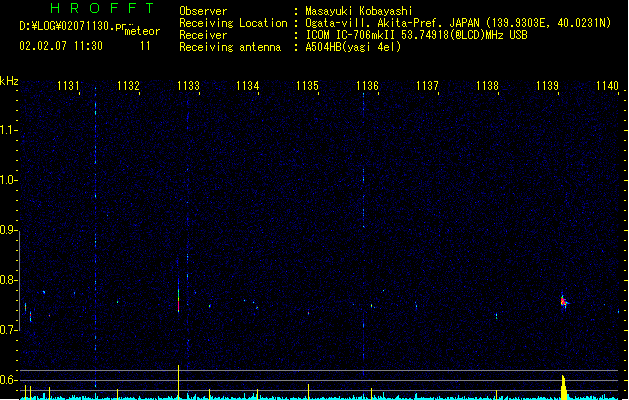Click the bright meteor echo near 1139
The height and width of the screenshot is (400, 629).
pyautogui.click(x=564, y=302)
